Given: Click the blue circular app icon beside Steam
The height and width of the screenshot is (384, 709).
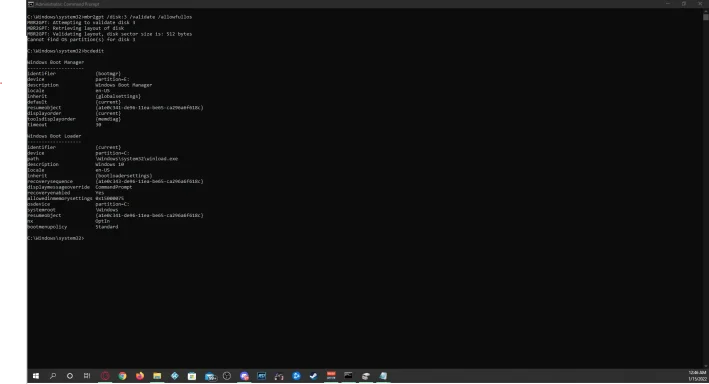Looking at the screenshot, I should (296, 376).
